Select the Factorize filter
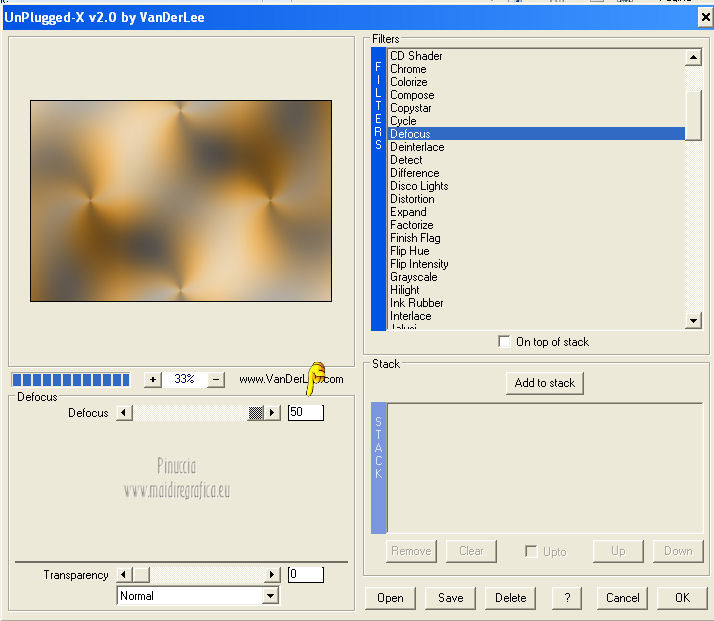The height and width of the screenshot is (621, 714). pos(536,225)
